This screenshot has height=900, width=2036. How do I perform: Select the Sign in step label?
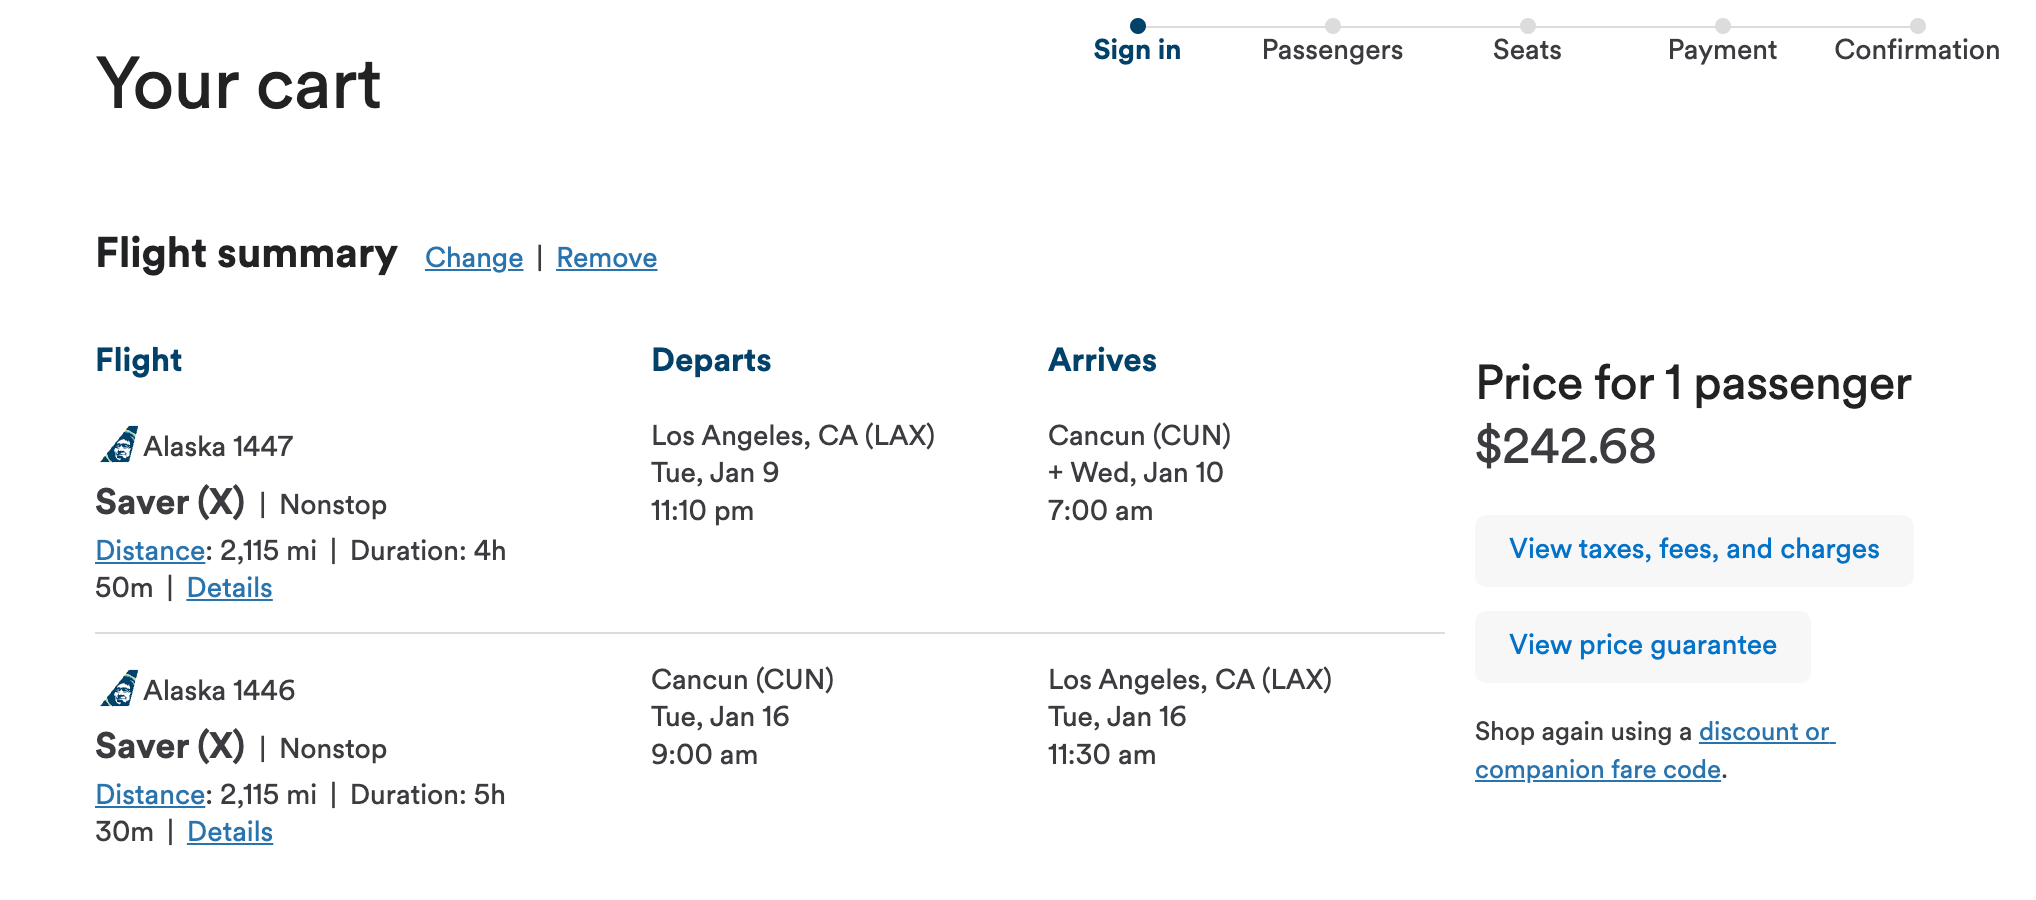click(x=1137, y=50)
